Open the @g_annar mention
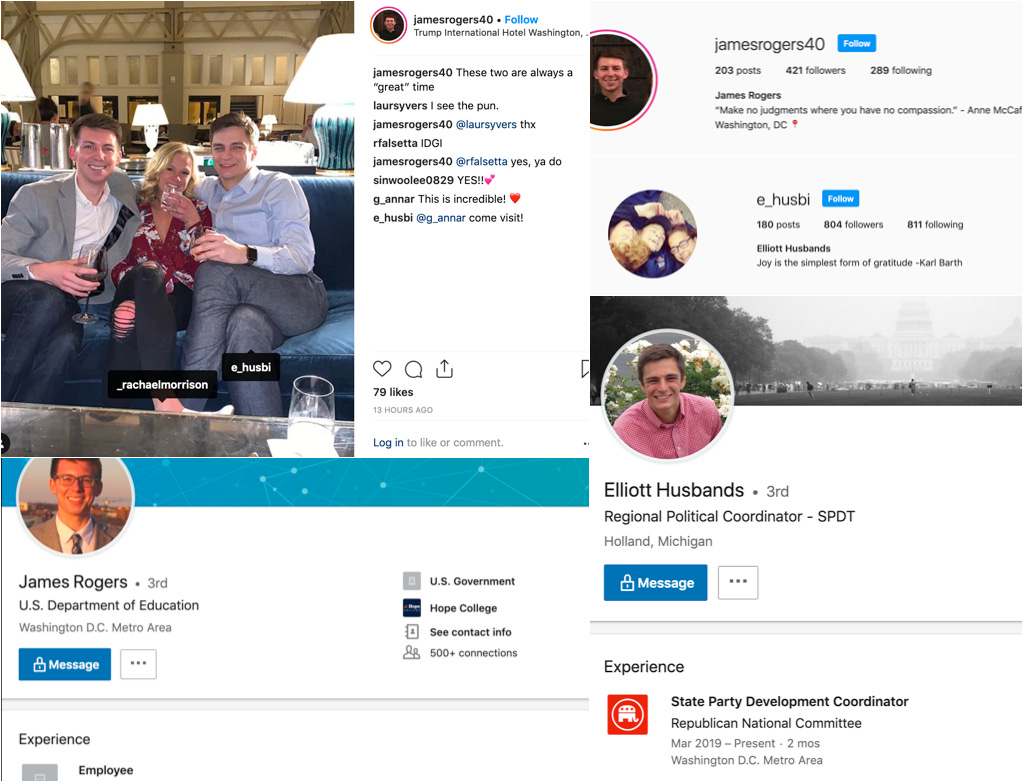 [441, 218]
